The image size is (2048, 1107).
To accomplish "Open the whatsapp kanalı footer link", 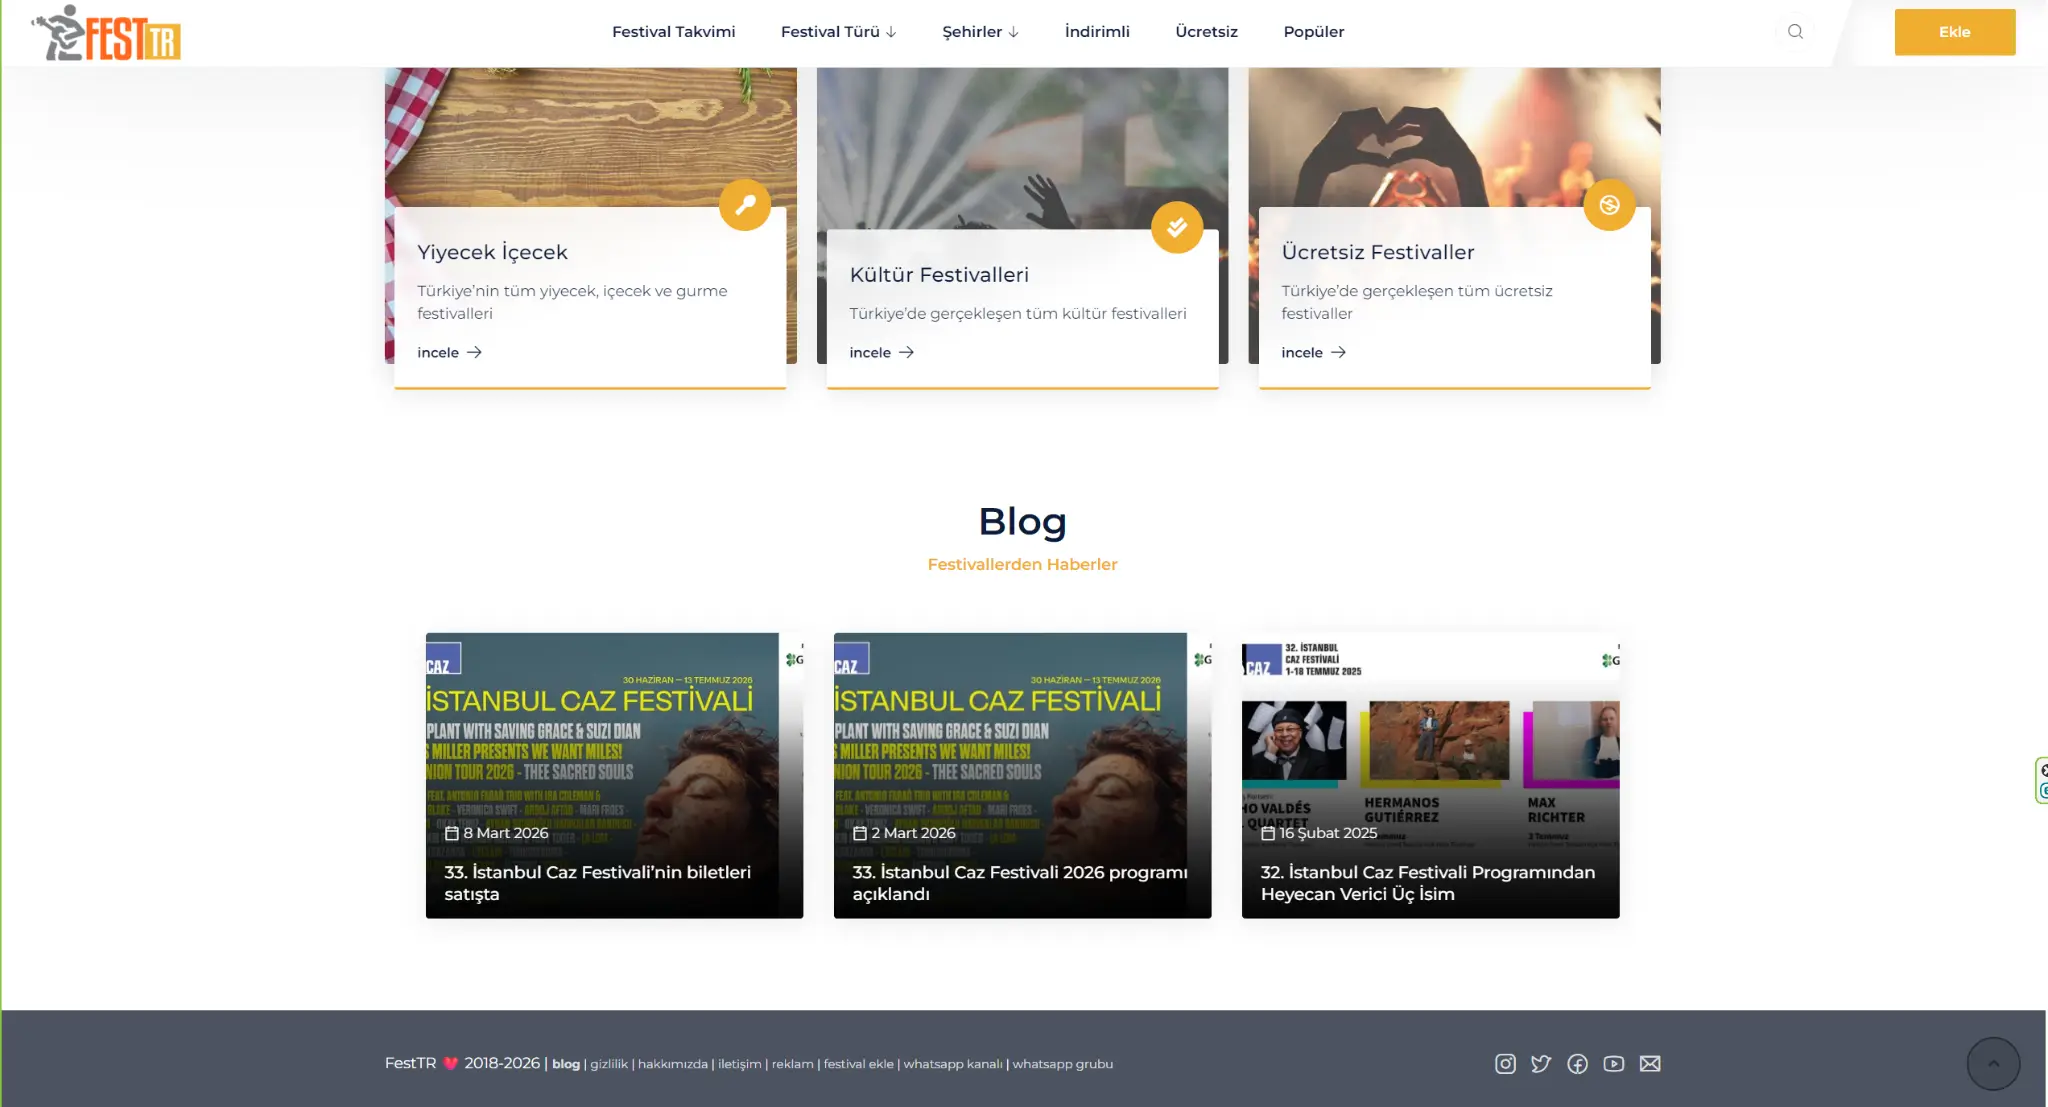I will click(x=952, y=1064).
